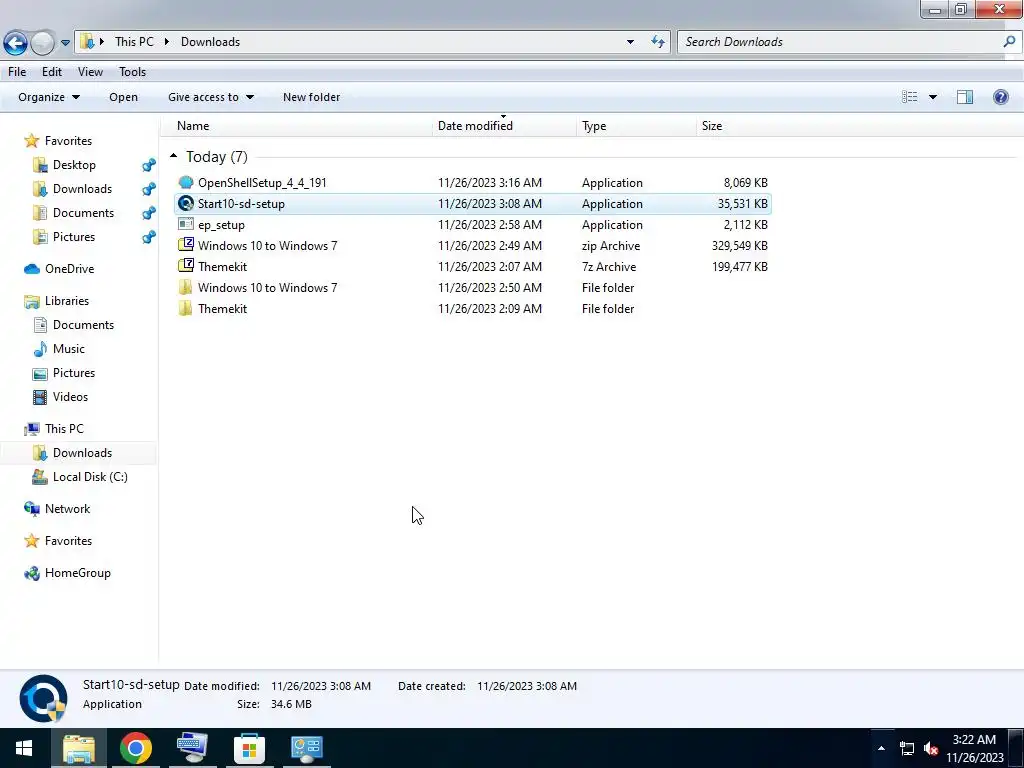Click the top Favorites star in the sidebar
1024x768 pixels.
(x=31, y=140)
